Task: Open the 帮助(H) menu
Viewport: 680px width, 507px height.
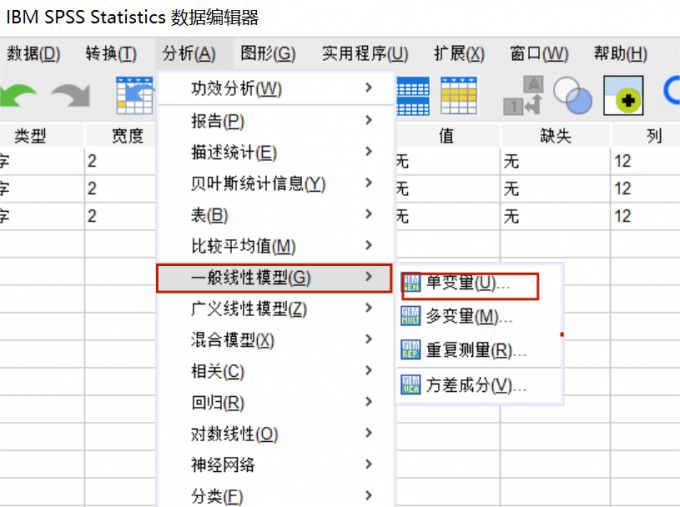Action: tap(621, 54)
